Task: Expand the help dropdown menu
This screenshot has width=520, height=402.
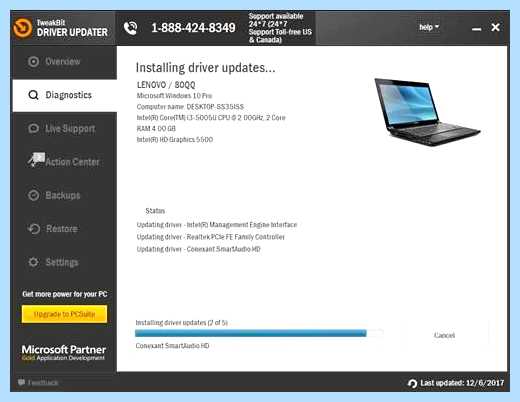Action: [x=429, y=27]
